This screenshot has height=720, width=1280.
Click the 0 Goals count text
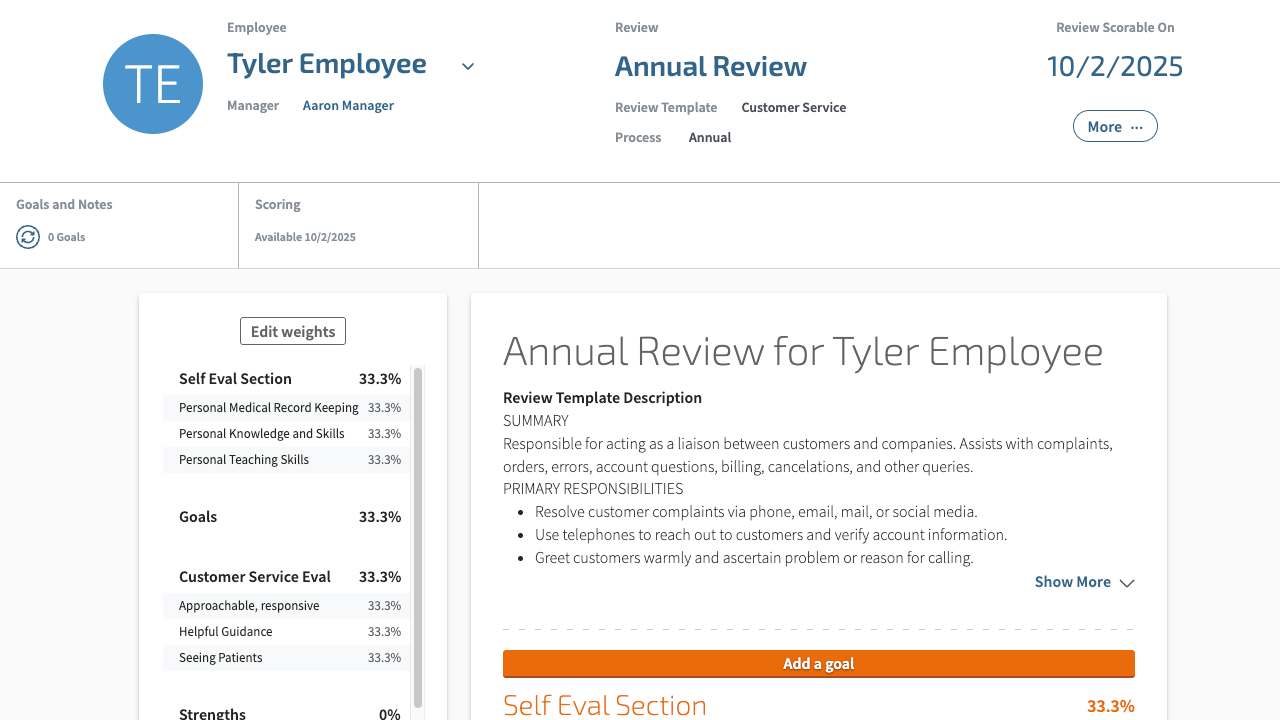(67, 237)
